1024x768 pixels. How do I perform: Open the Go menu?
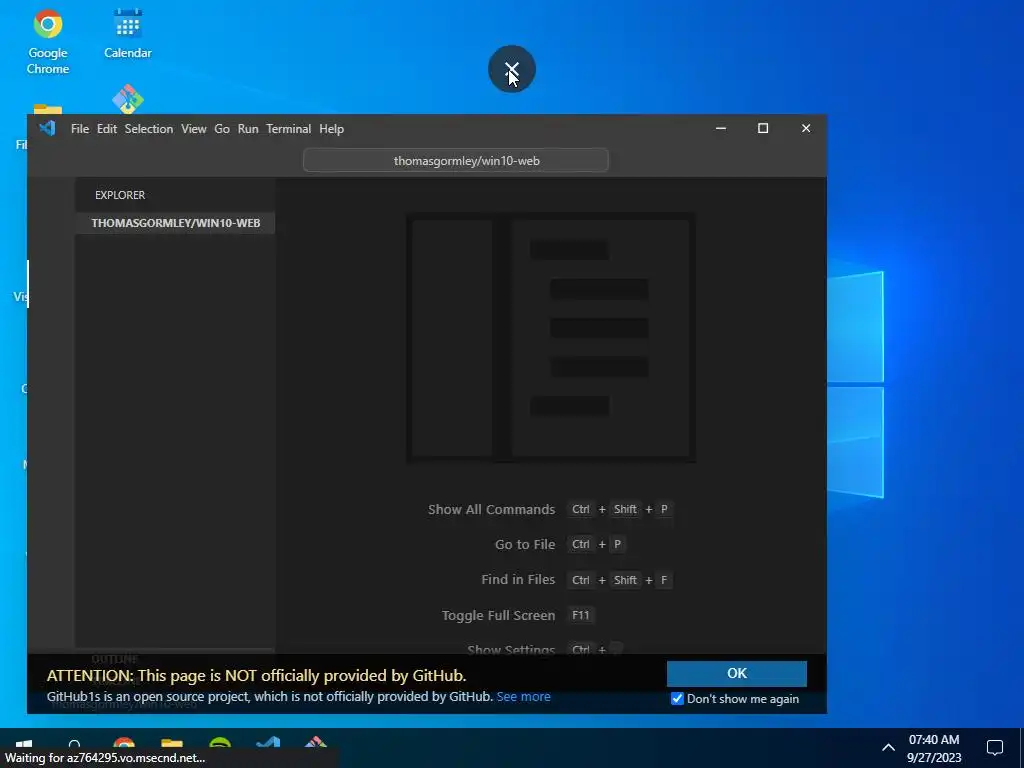point(222,129)
